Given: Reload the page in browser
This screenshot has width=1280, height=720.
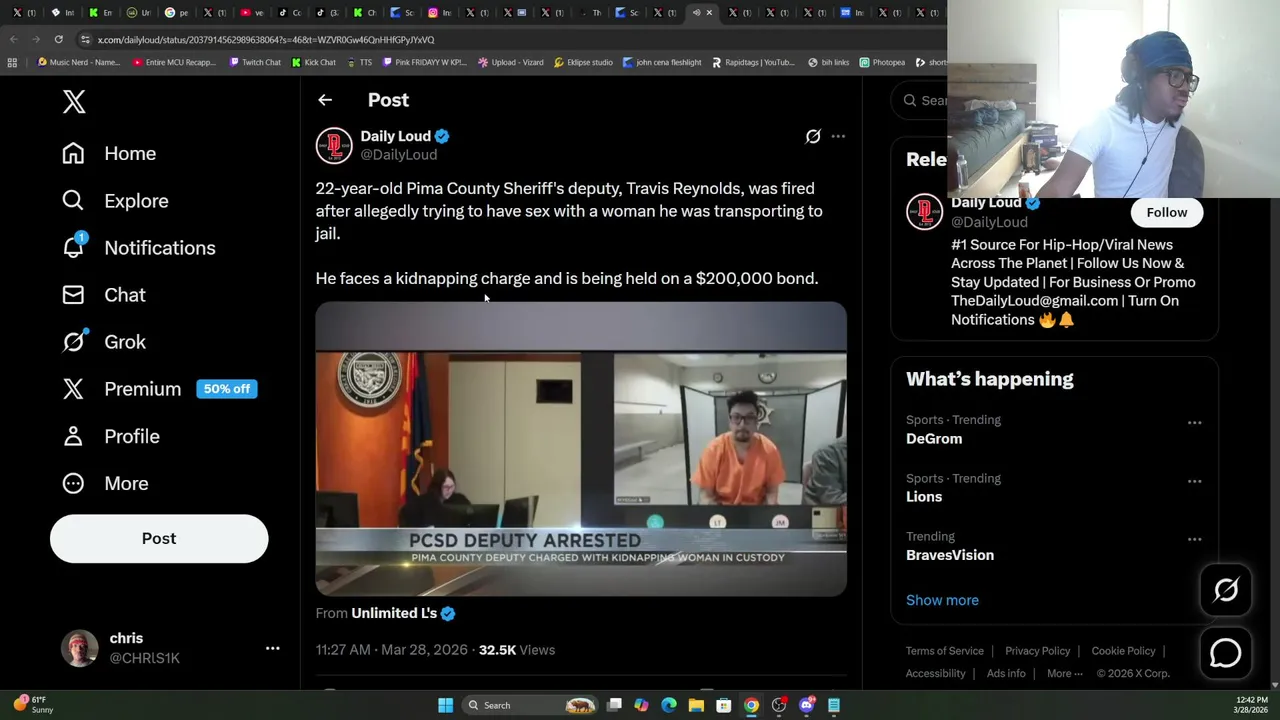Looking at the screenshot, I should (58, 39).
